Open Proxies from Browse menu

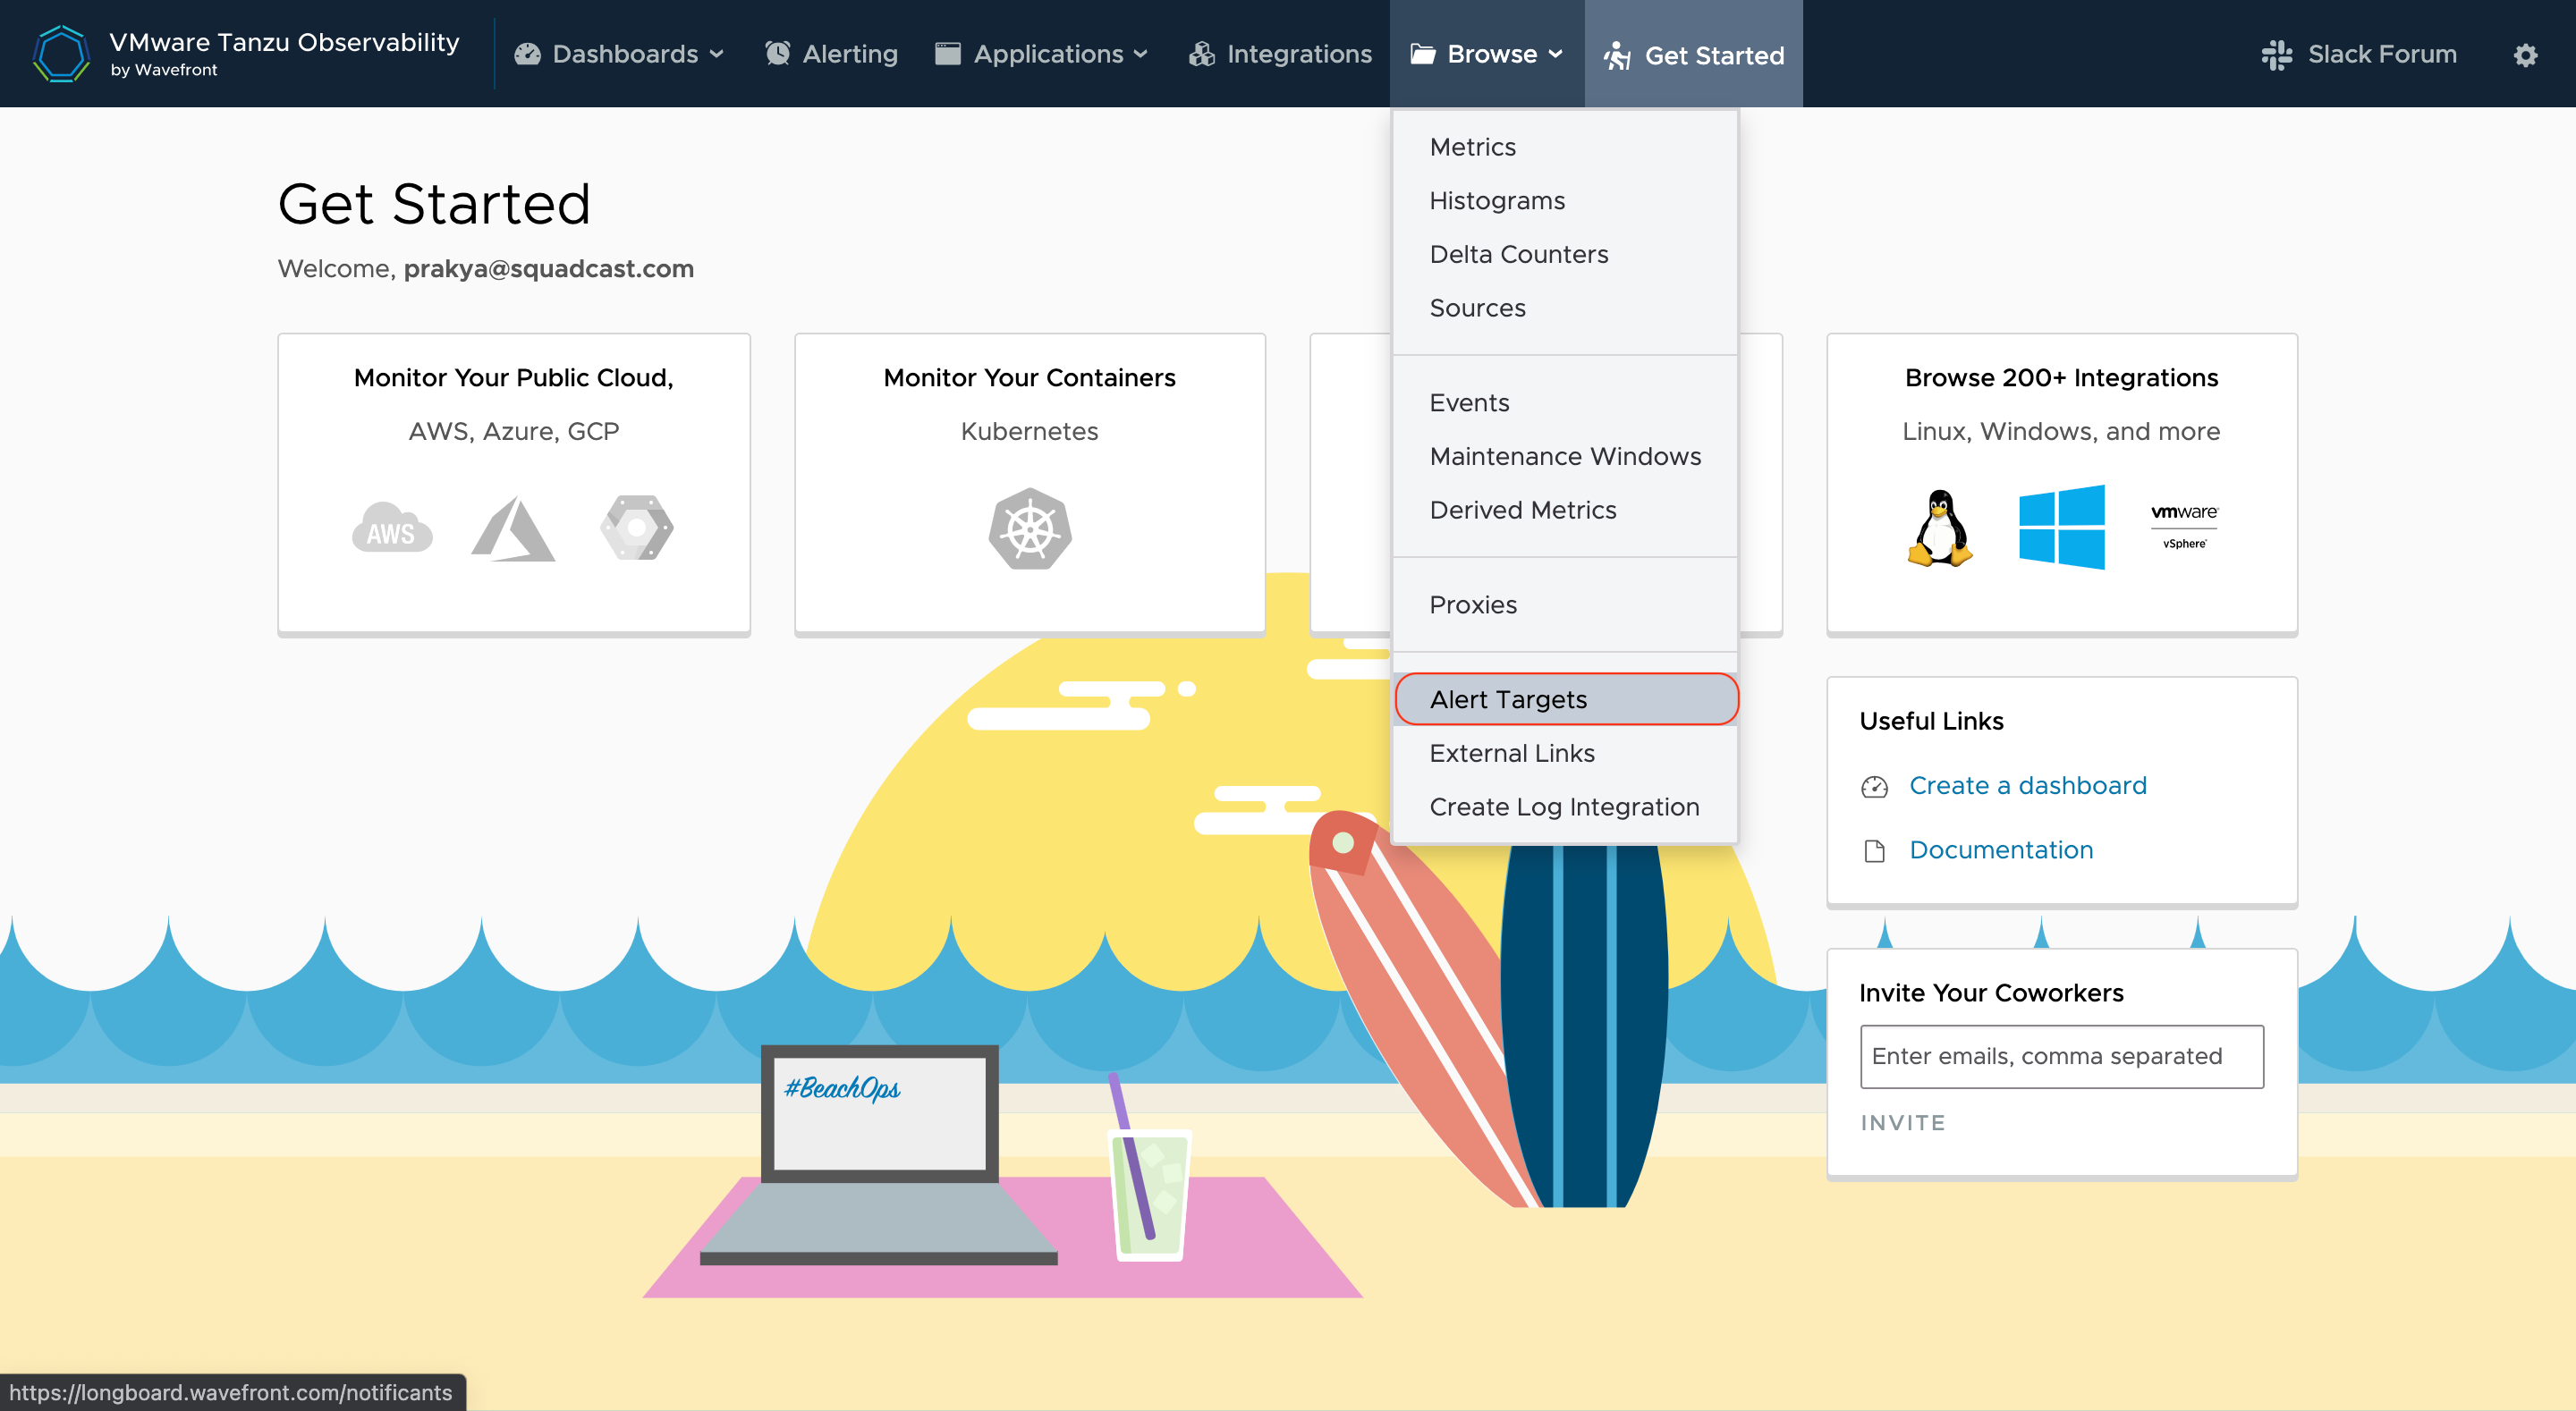pyautogui.click(x=1566, y=605)
